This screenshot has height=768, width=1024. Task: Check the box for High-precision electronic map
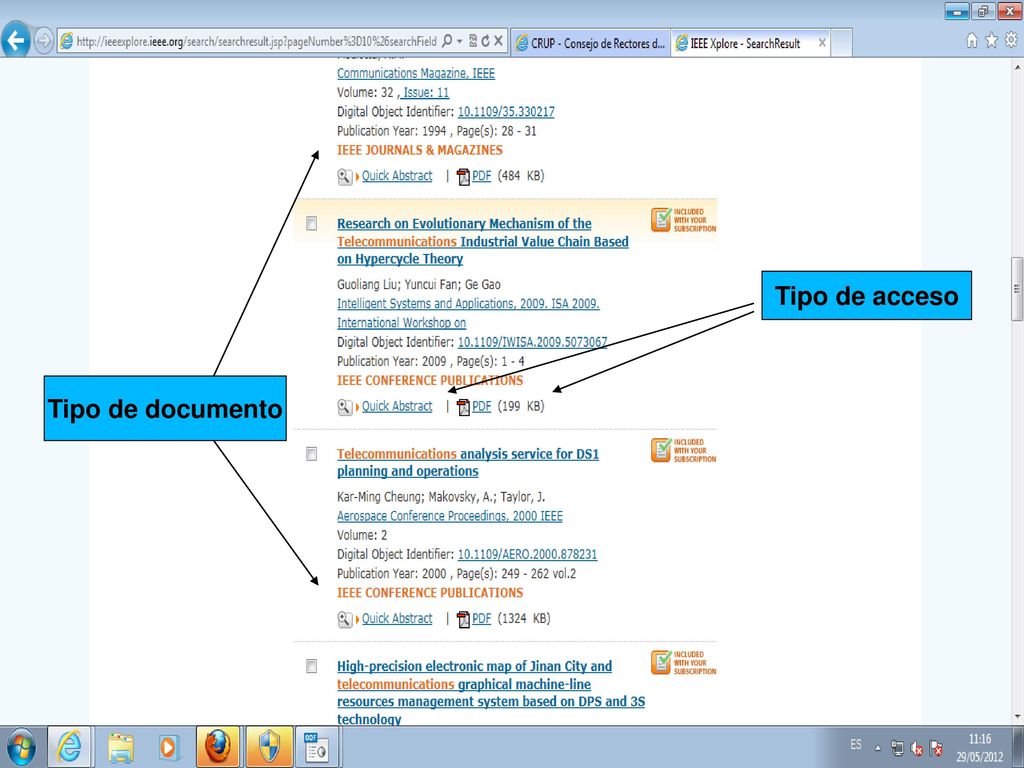pos(312,666)
